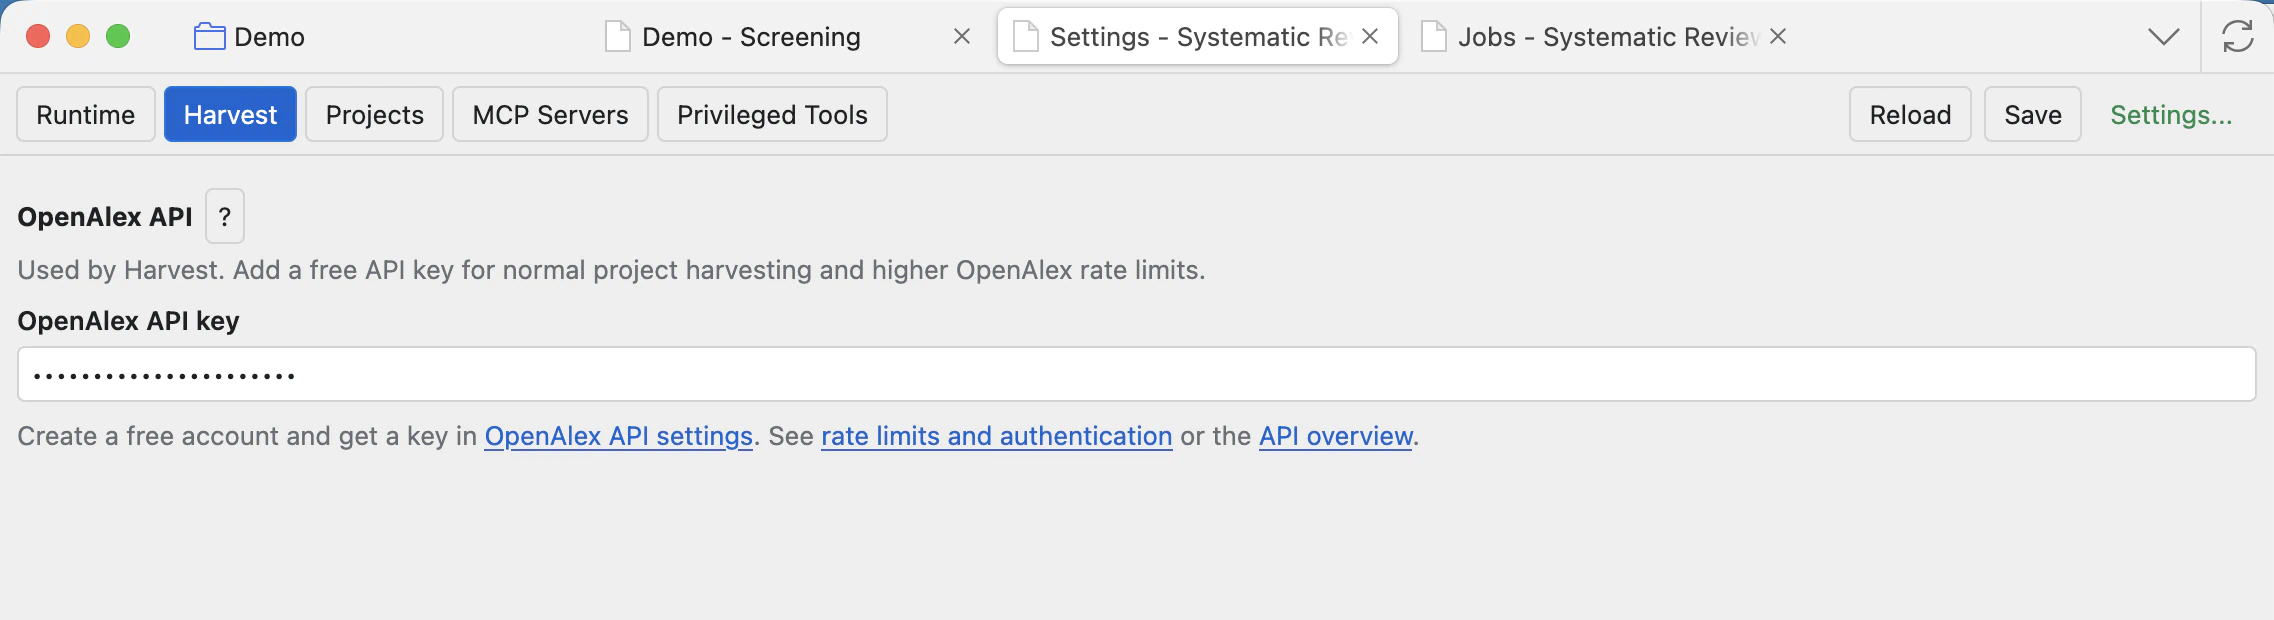Click the refresh arrows icon at top right
Image resolution: width=2274 pixels, height=620 pixels.
(2238, 37)
